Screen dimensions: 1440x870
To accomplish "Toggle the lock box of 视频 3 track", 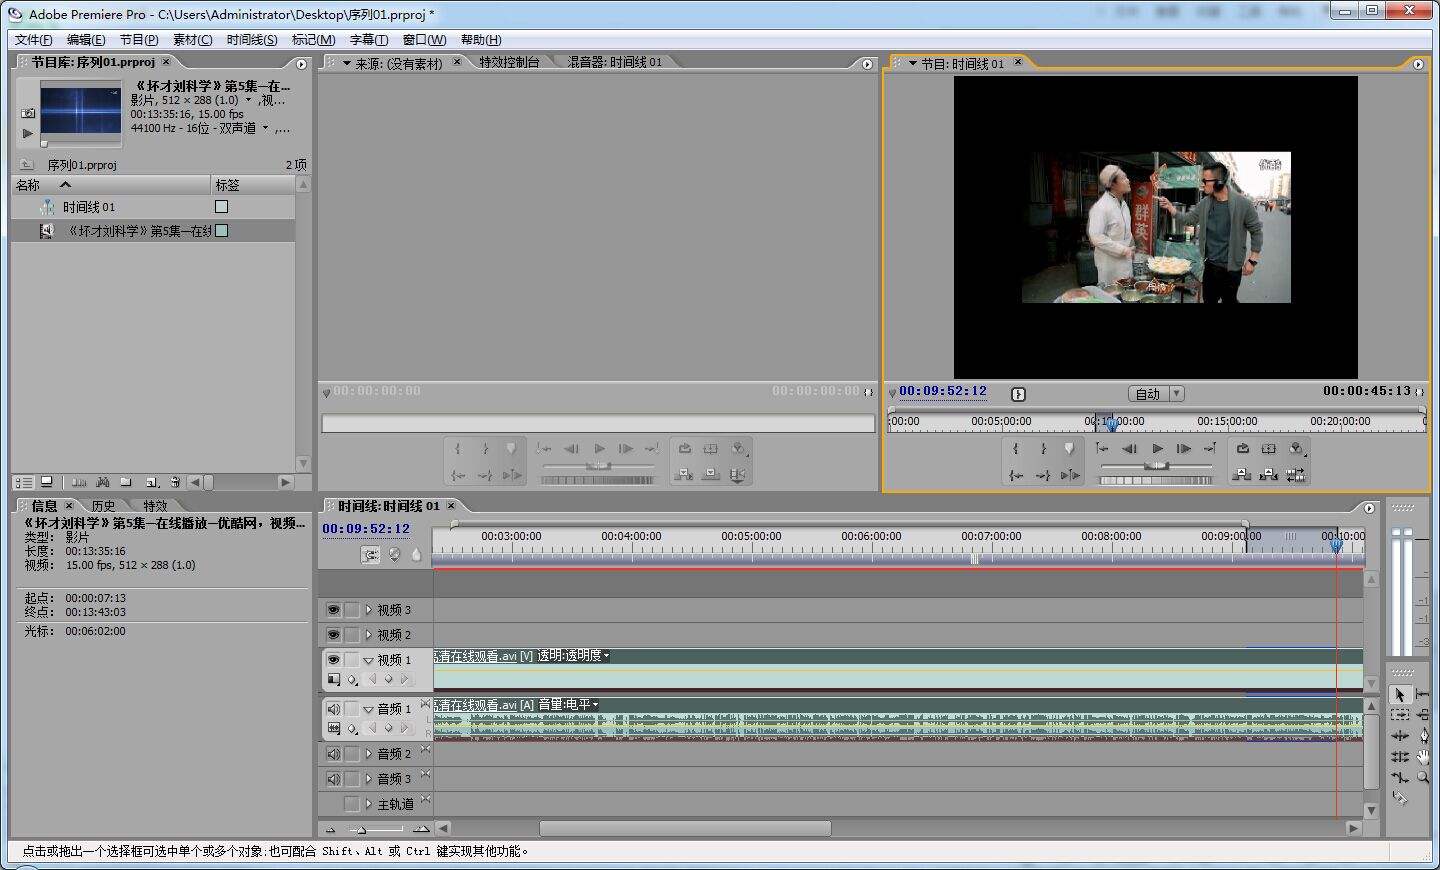I will coord(352,610).
